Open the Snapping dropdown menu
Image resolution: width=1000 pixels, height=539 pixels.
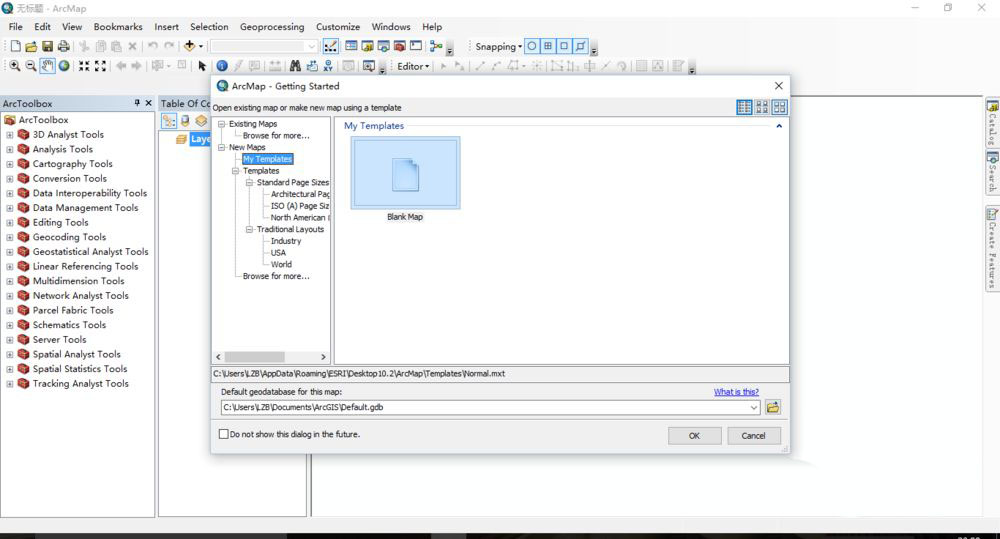click(499, 47)
